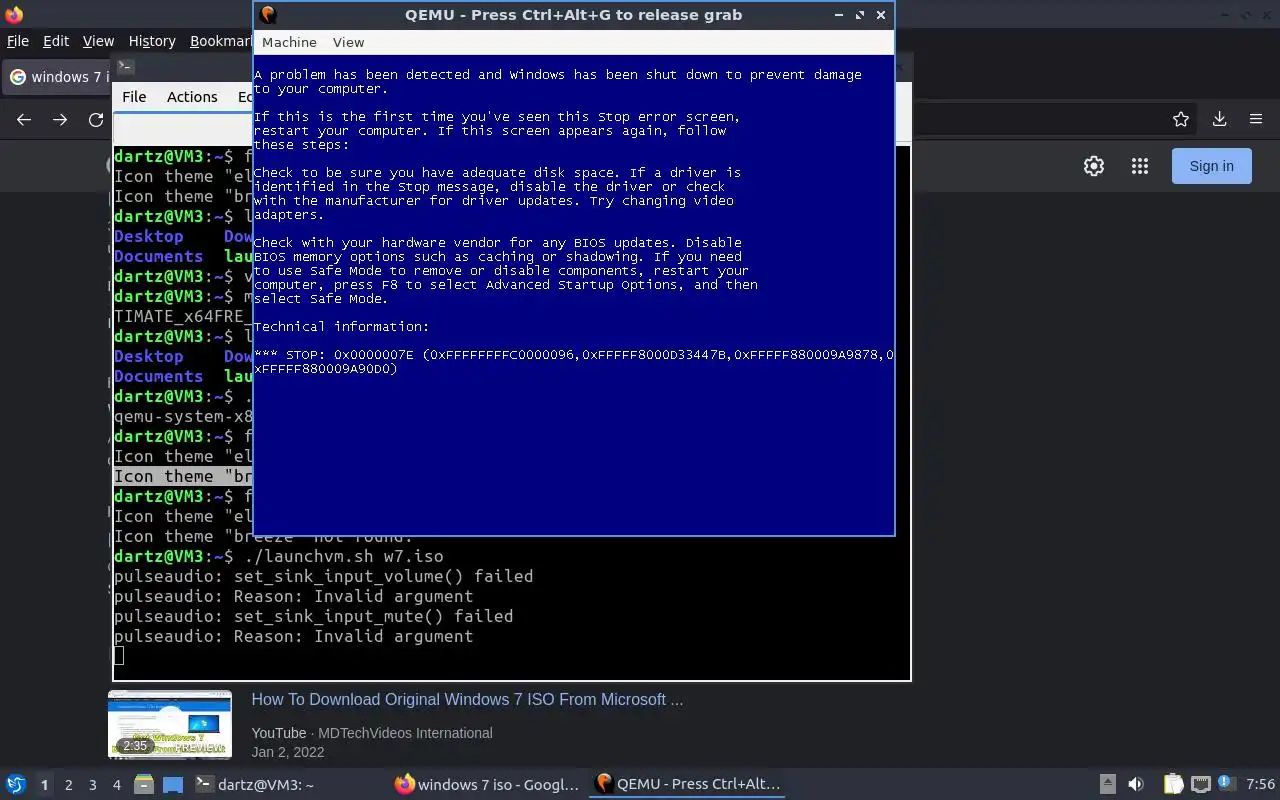Open Firefox History menu

(152, 41)
